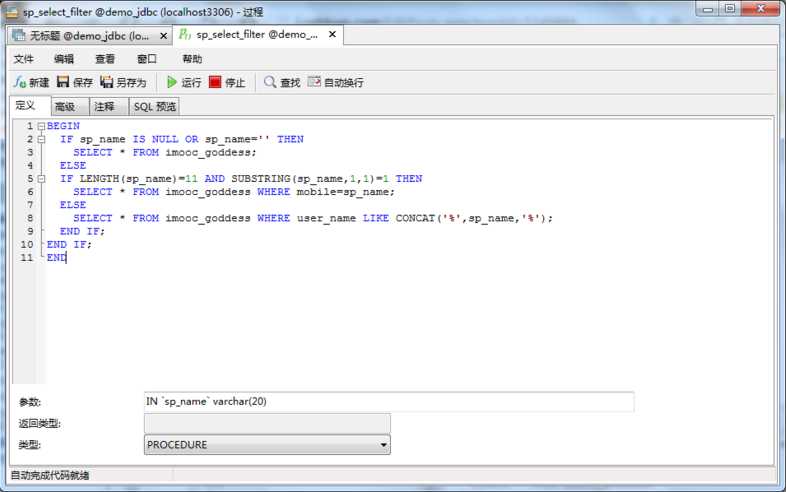Viewport: 786px width, 492px height.
Task: Close the 无标题 @demo_jdbc tab
Action: click(163, 36)
